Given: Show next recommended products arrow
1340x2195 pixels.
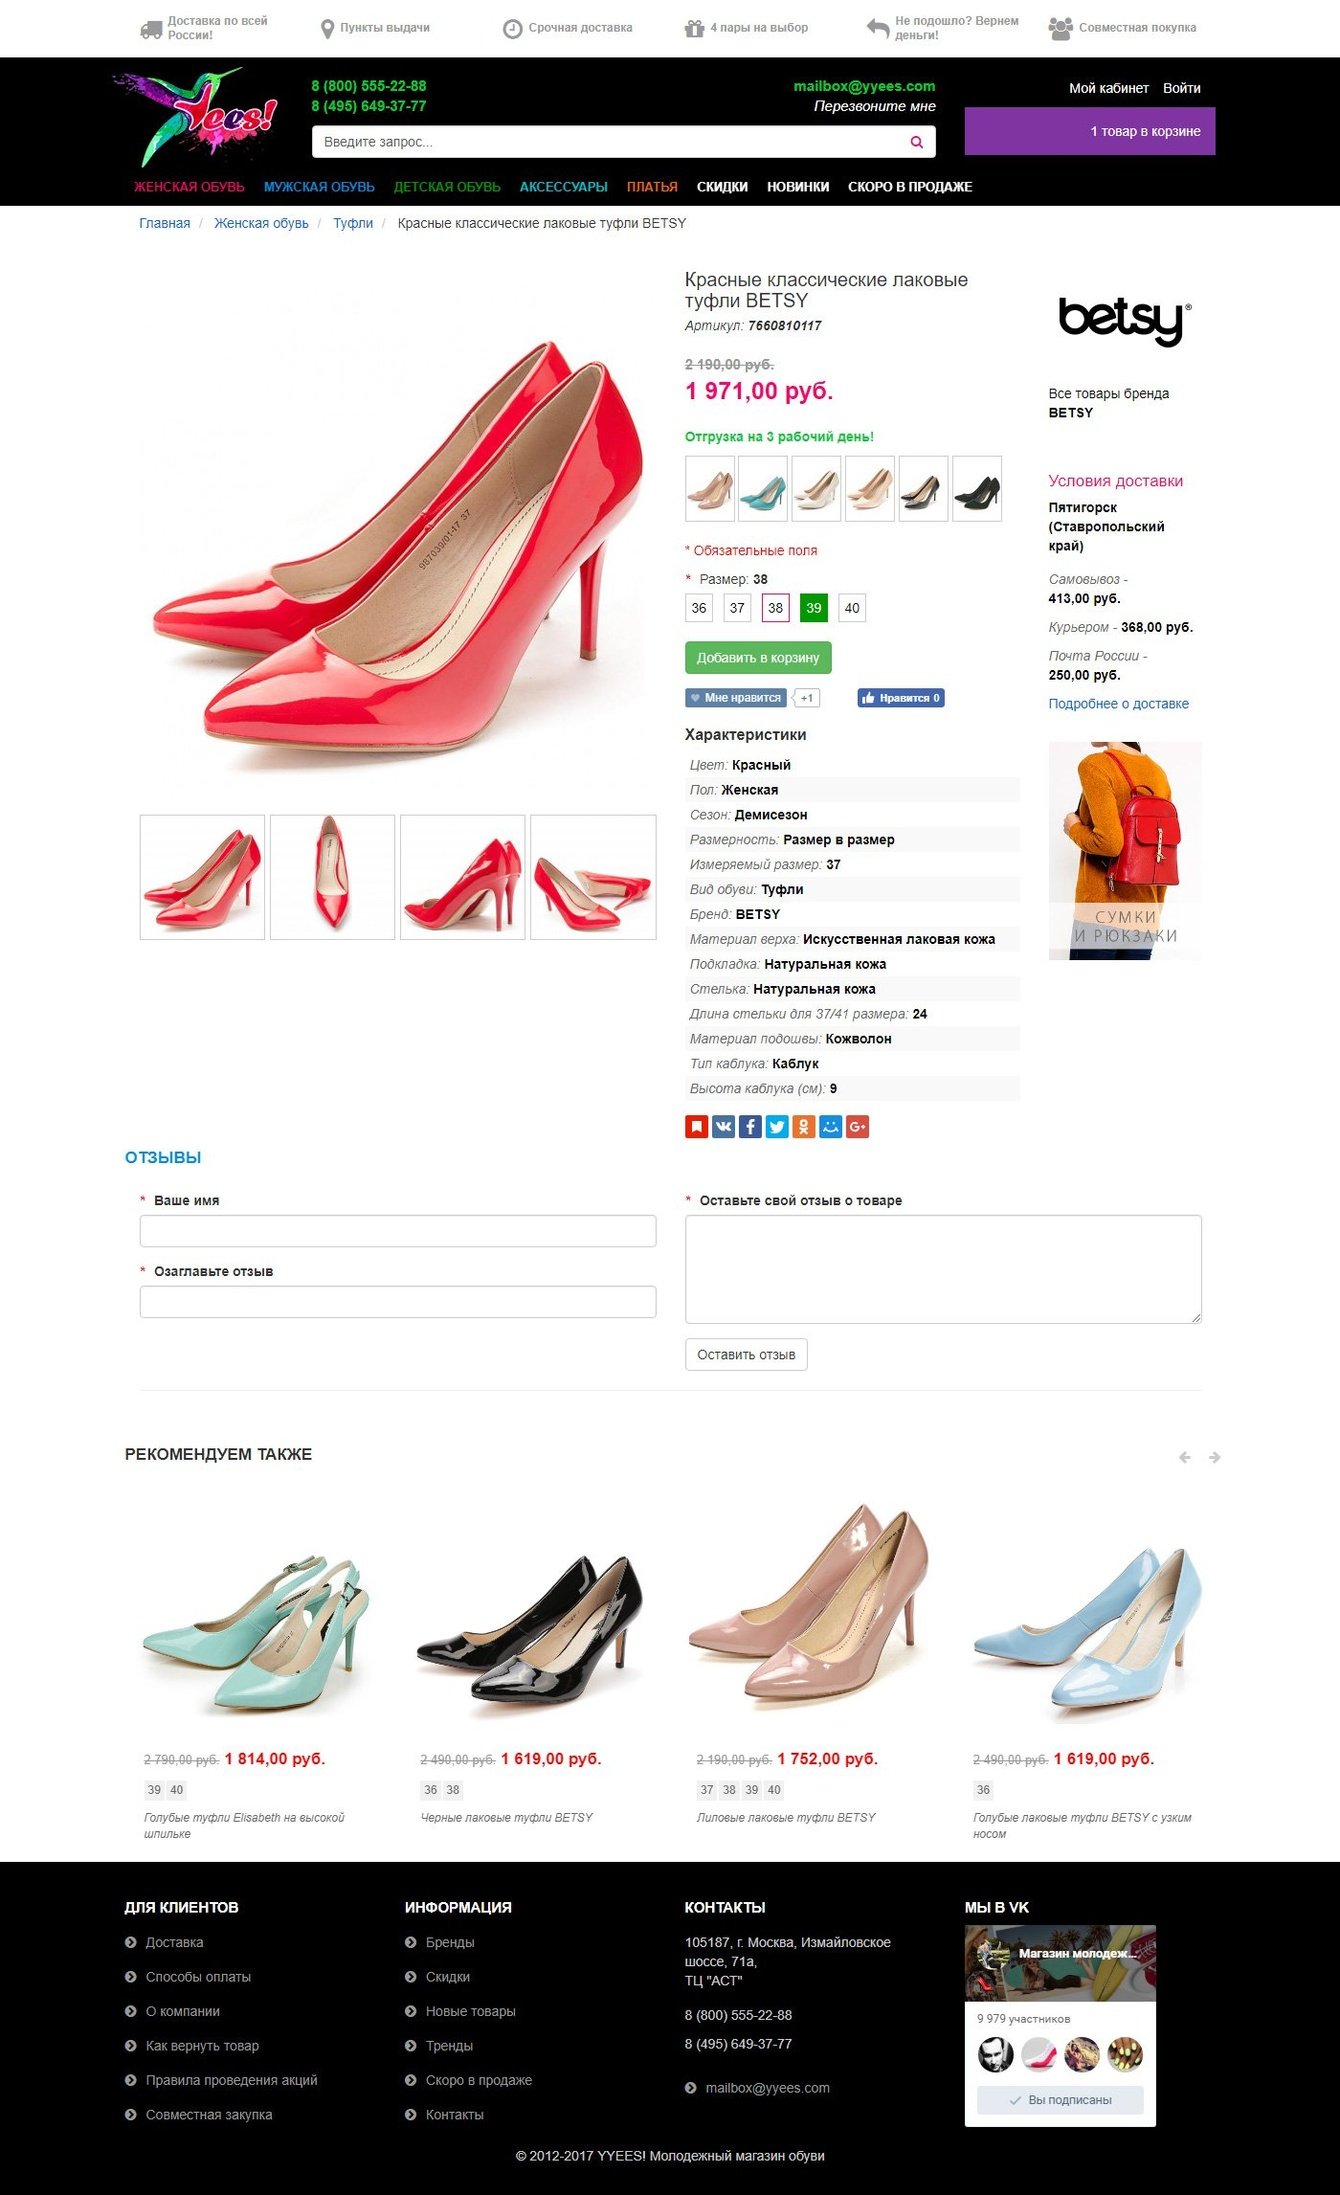Looking at the screenshot, I should (x=1214, y=1457).
